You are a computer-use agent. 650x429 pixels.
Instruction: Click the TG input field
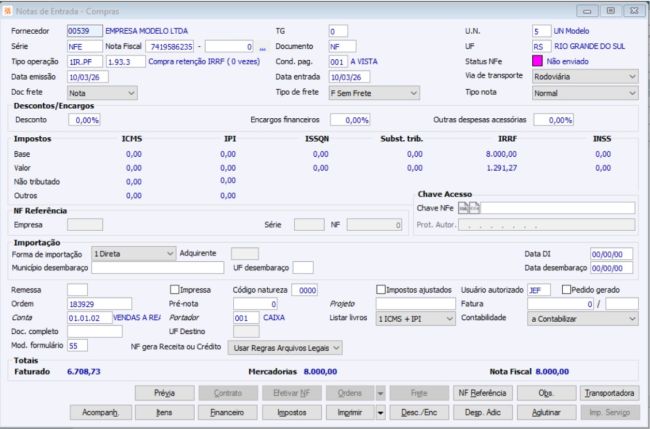338,31
